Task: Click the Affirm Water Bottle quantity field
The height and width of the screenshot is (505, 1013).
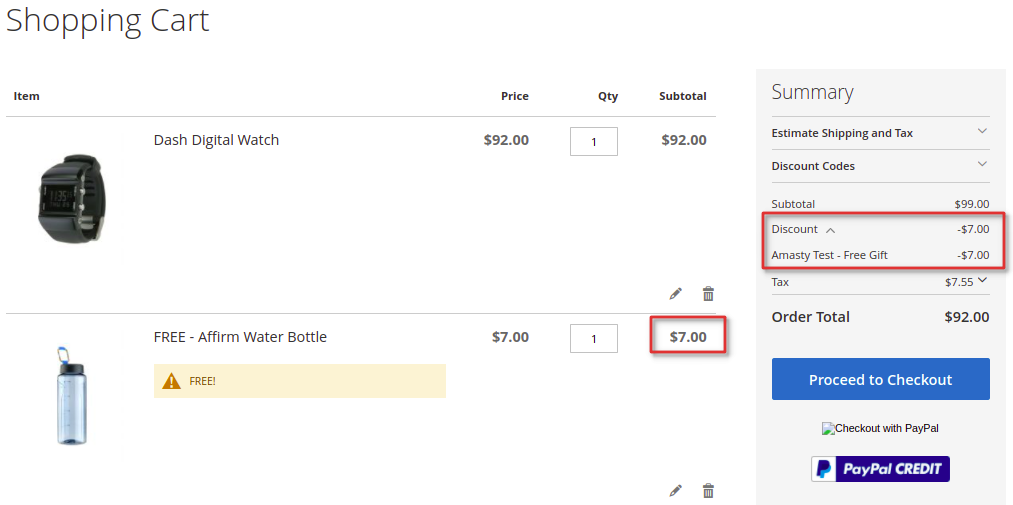Action: click(594, 338)
